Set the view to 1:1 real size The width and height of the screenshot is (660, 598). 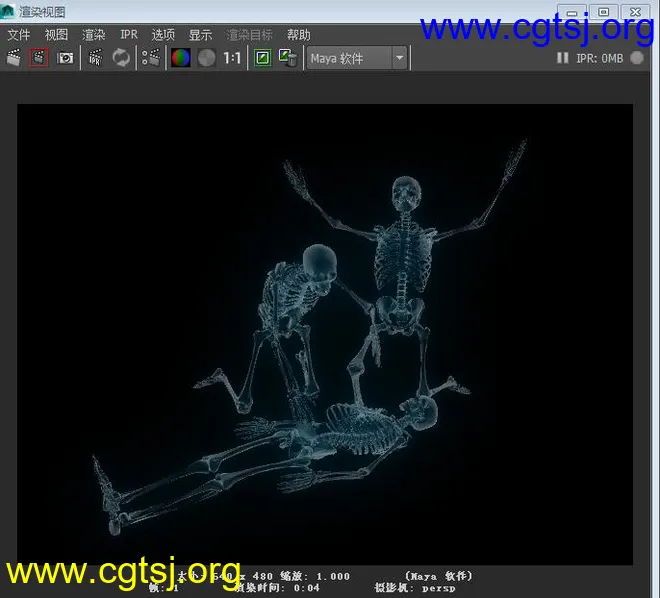[232, 58]
